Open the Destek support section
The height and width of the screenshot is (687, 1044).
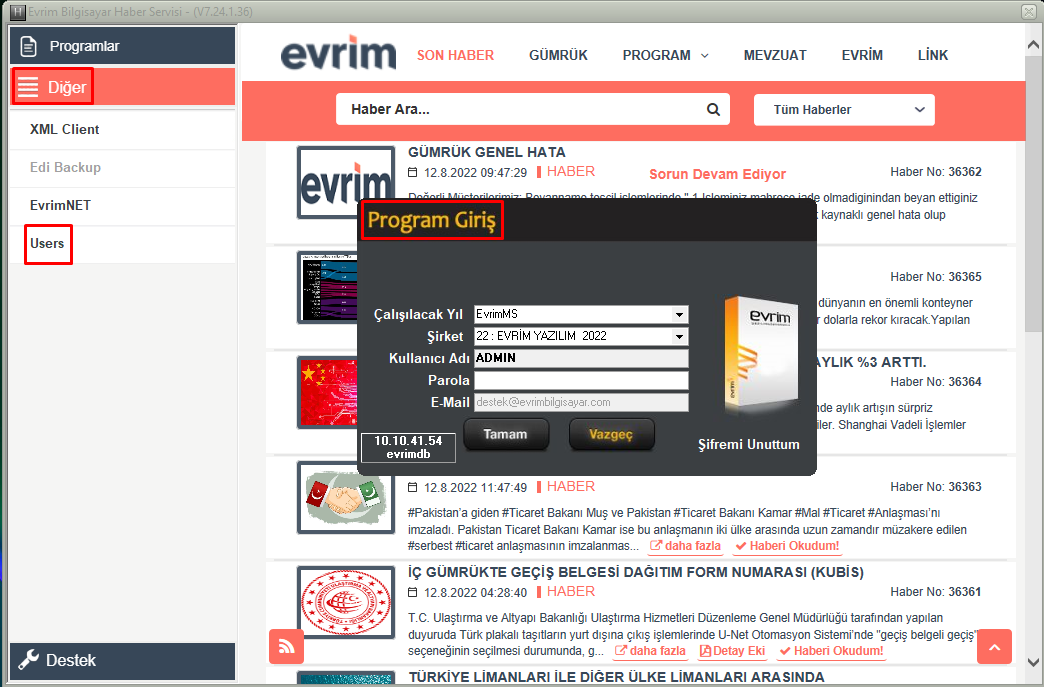123,660
